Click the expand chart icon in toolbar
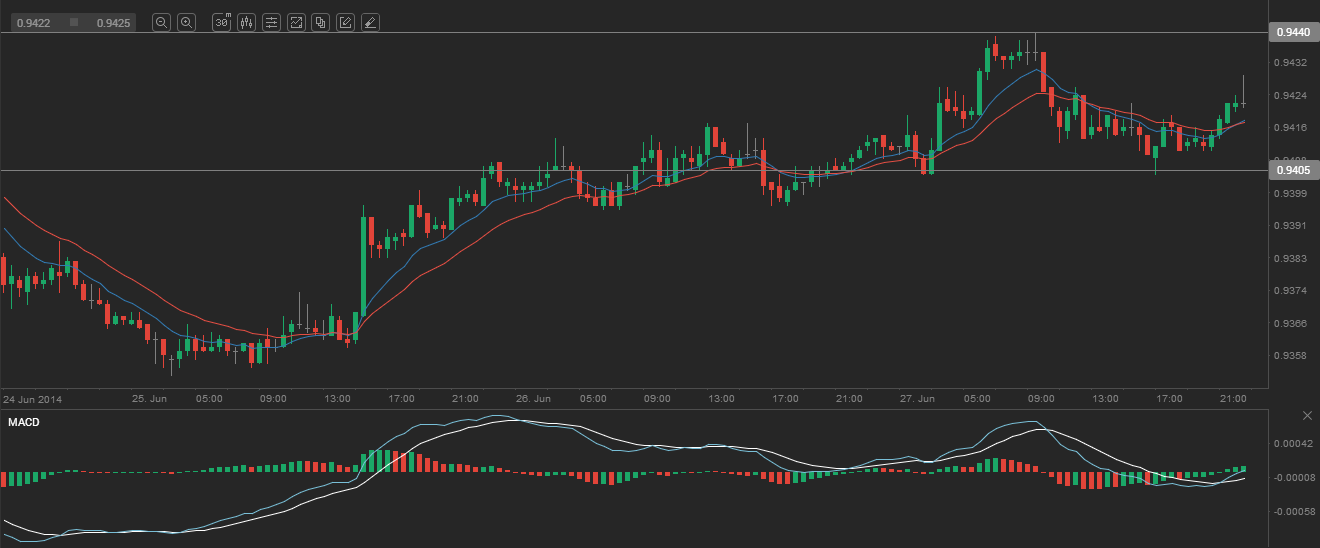Viewport: 1320px width, 548px height. (x=296, y=22)
